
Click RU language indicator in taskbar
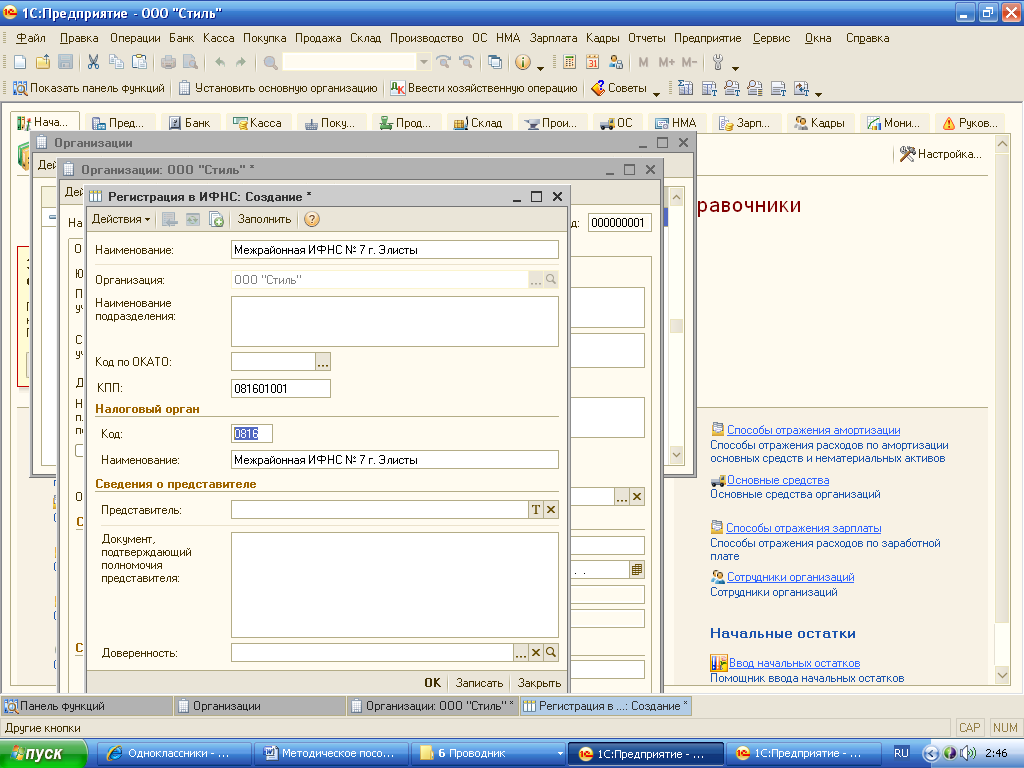click(901, 753)
